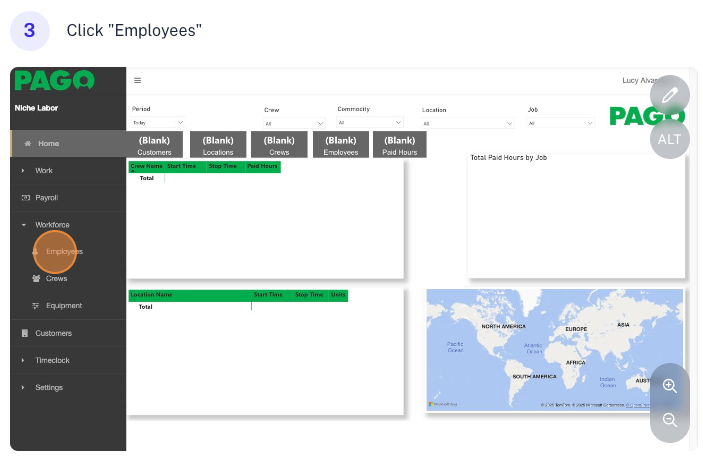This screenshot has width=703, height=456.
Task: Click the pencil edit icon
Action: 669,95
